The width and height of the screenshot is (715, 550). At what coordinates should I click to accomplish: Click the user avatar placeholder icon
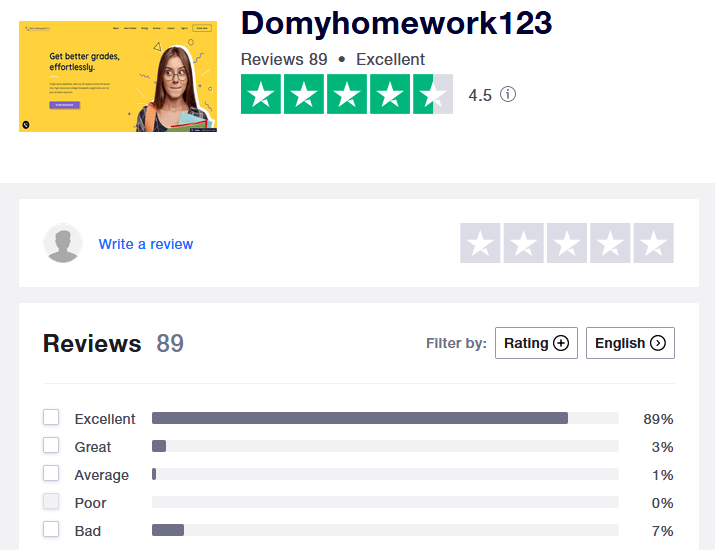(x=63, y=243)
